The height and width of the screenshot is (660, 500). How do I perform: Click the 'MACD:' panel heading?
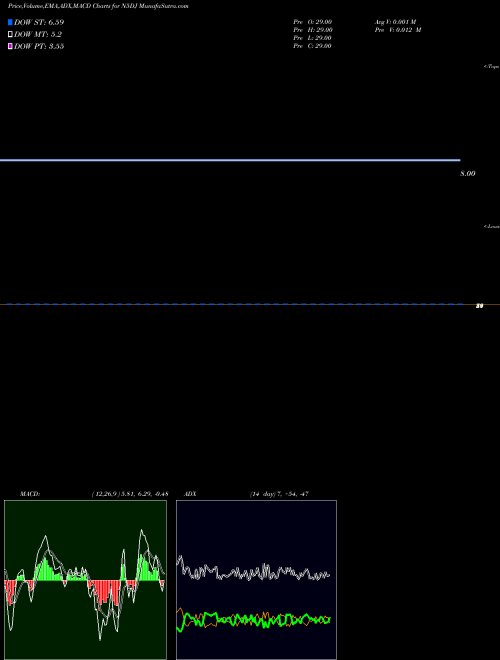[x=30, y=494]
